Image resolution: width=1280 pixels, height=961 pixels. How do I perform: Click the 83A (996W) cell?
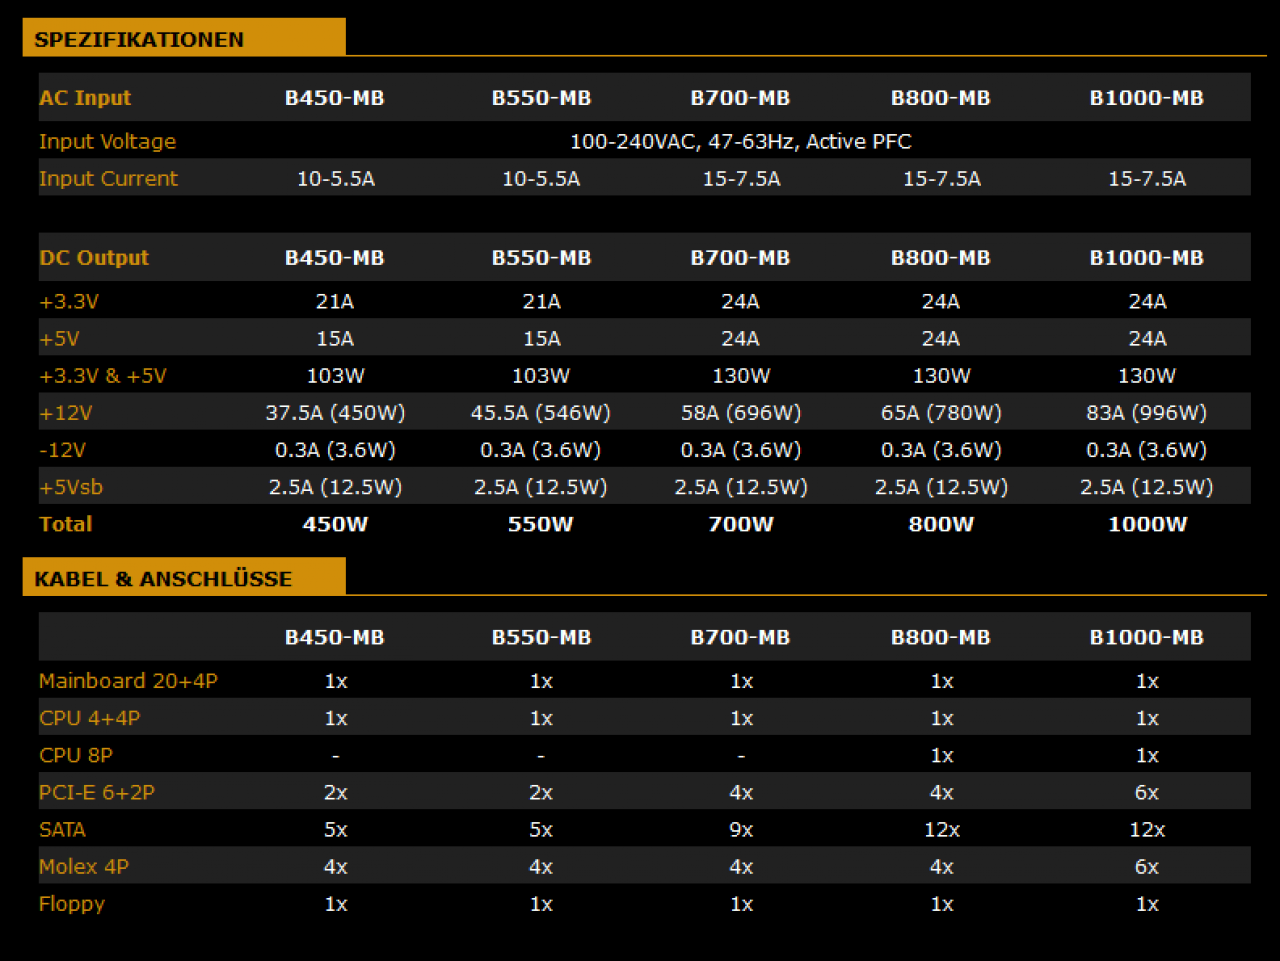click(1146, 413)
